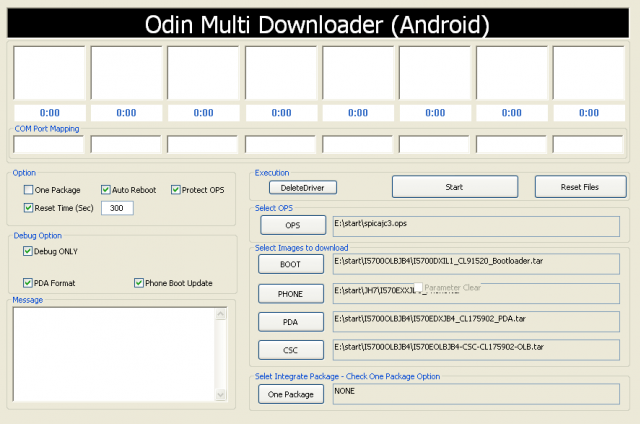Click the first device progress box

tap(49, 73)
